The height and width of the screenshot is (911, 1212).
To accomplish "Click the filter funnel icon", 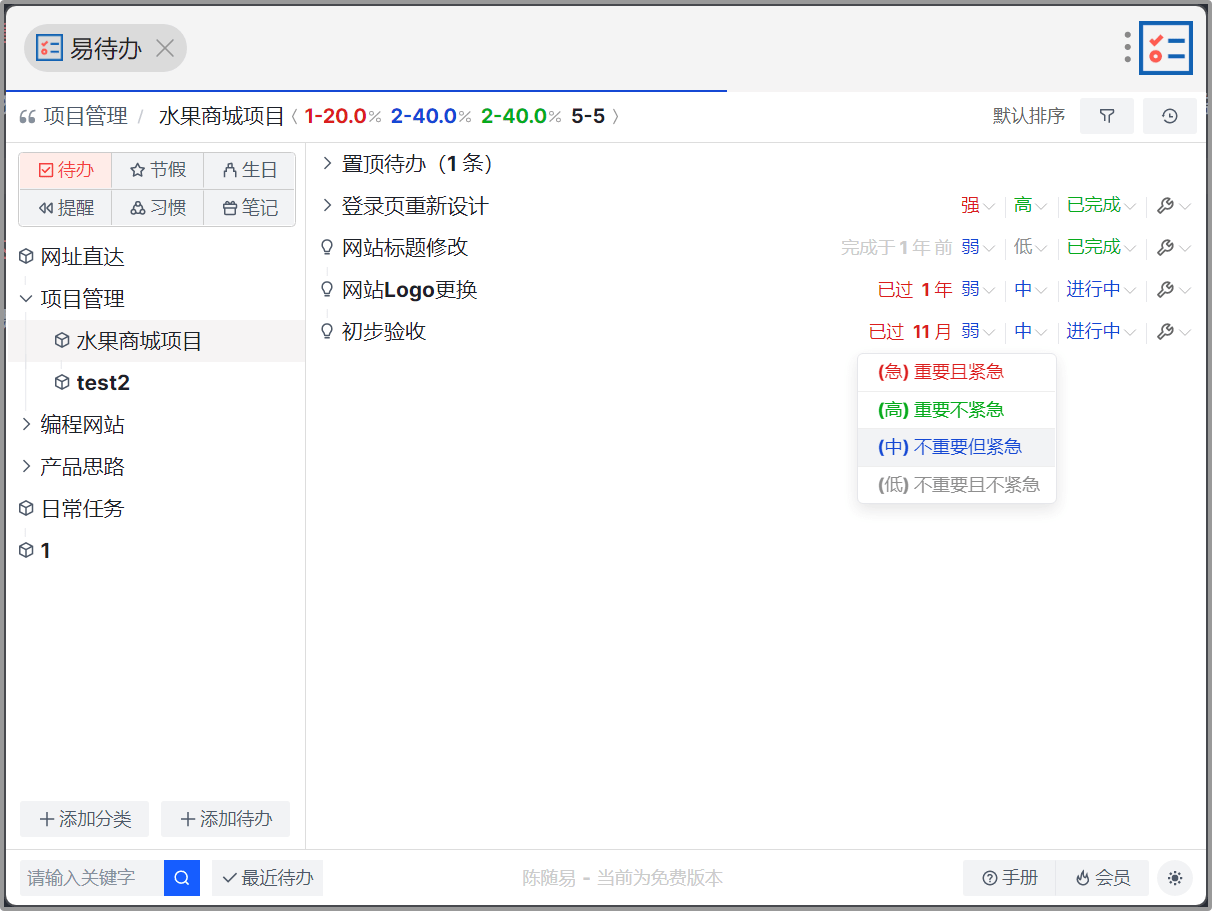I will (x=1107, y=116).
